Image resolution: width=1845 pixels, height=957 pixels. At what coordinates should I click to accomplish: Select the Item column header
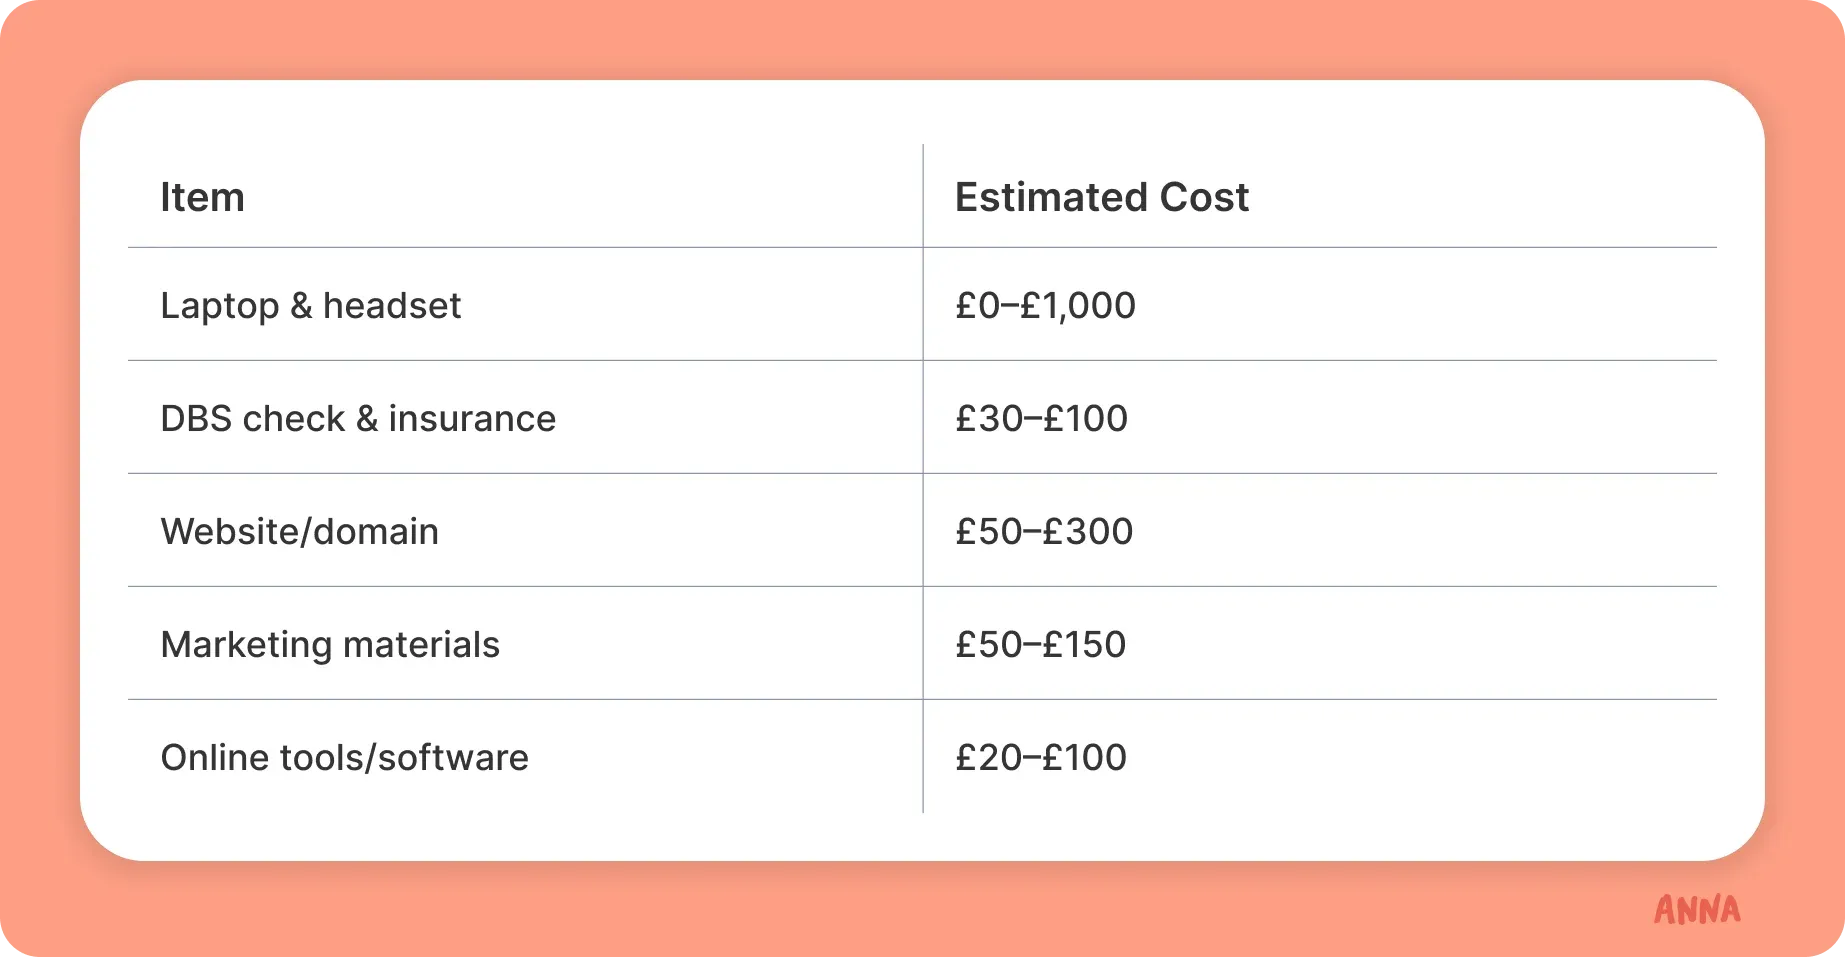[x=202, y=197]
